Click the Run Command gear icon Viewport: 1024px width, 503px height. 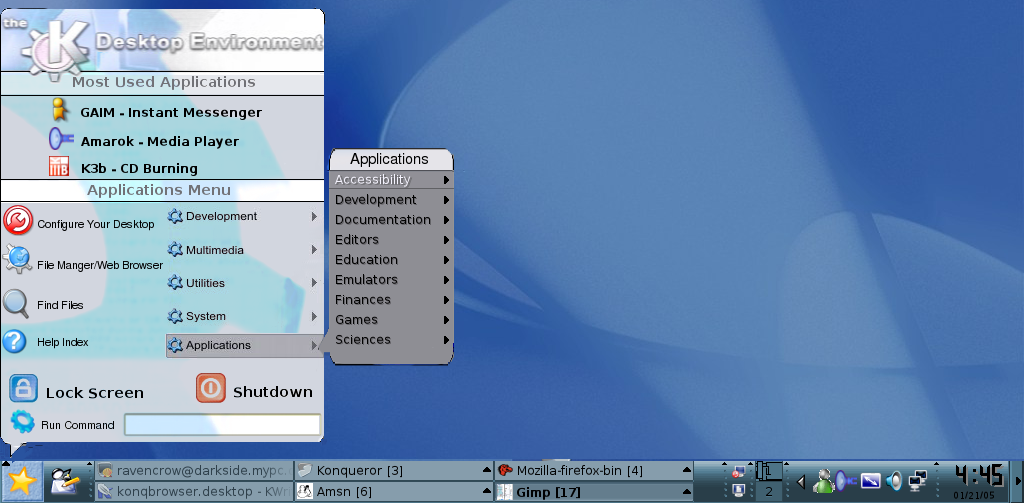click(x=23, y=422)
